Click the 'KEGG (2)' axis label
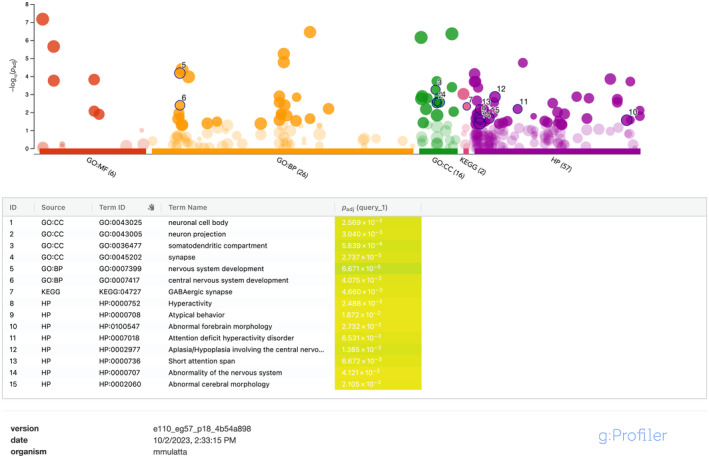Viewport: 709px width, 458px height. 473,166
